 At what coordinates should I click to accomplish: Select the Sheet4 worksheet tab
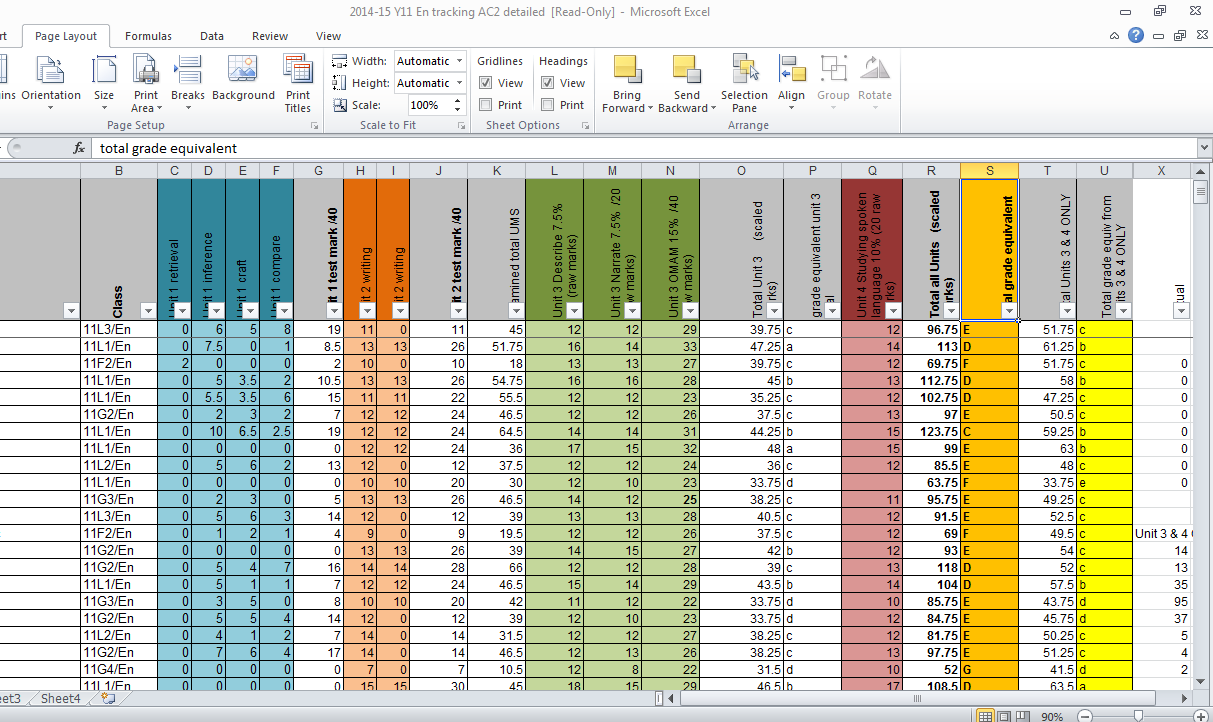[x=60, y=699]
